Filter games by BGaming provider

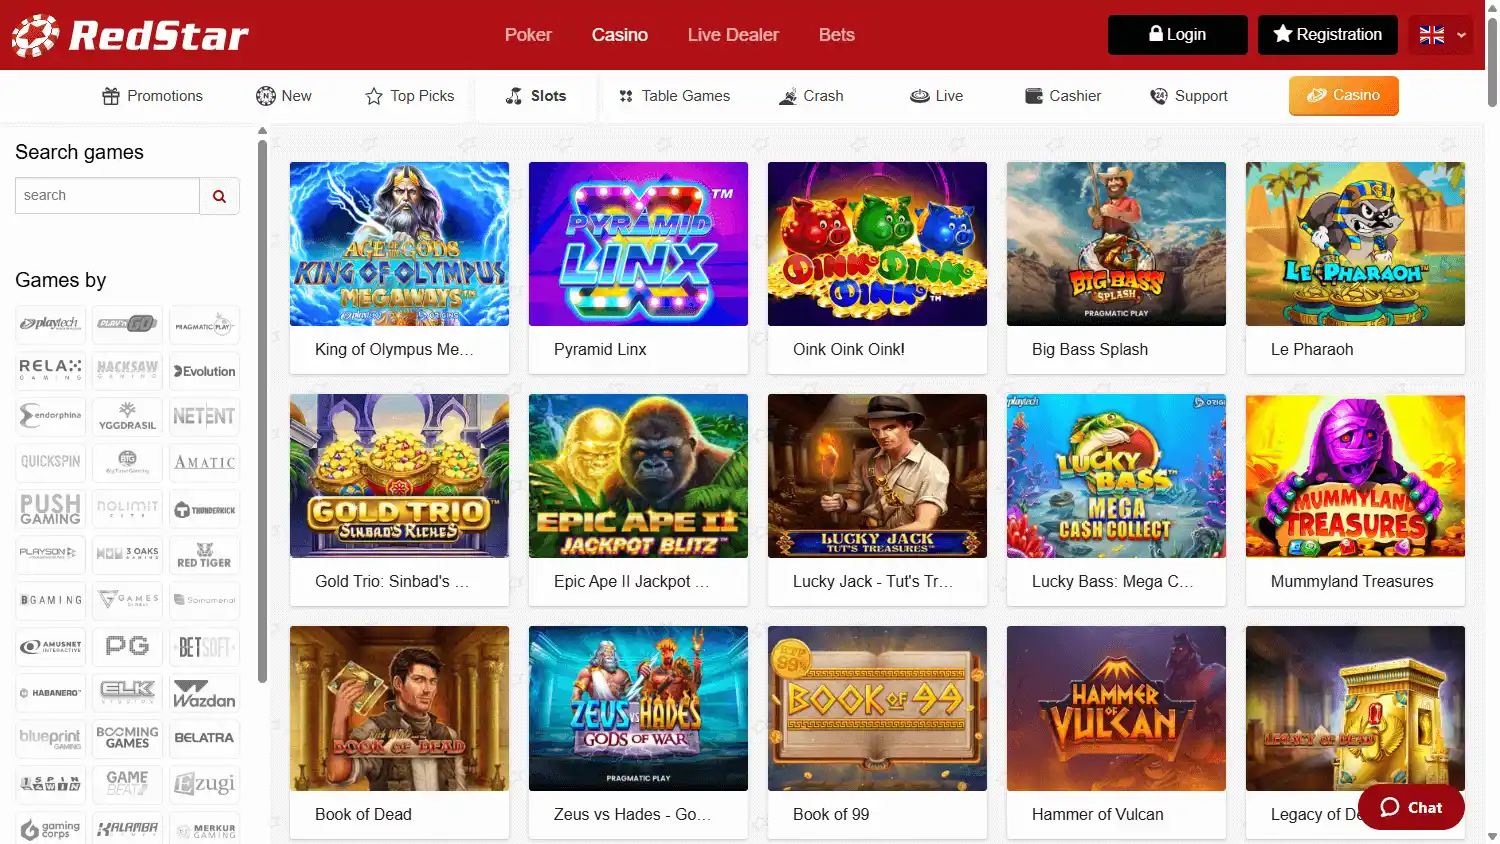(x=51, y=600)
